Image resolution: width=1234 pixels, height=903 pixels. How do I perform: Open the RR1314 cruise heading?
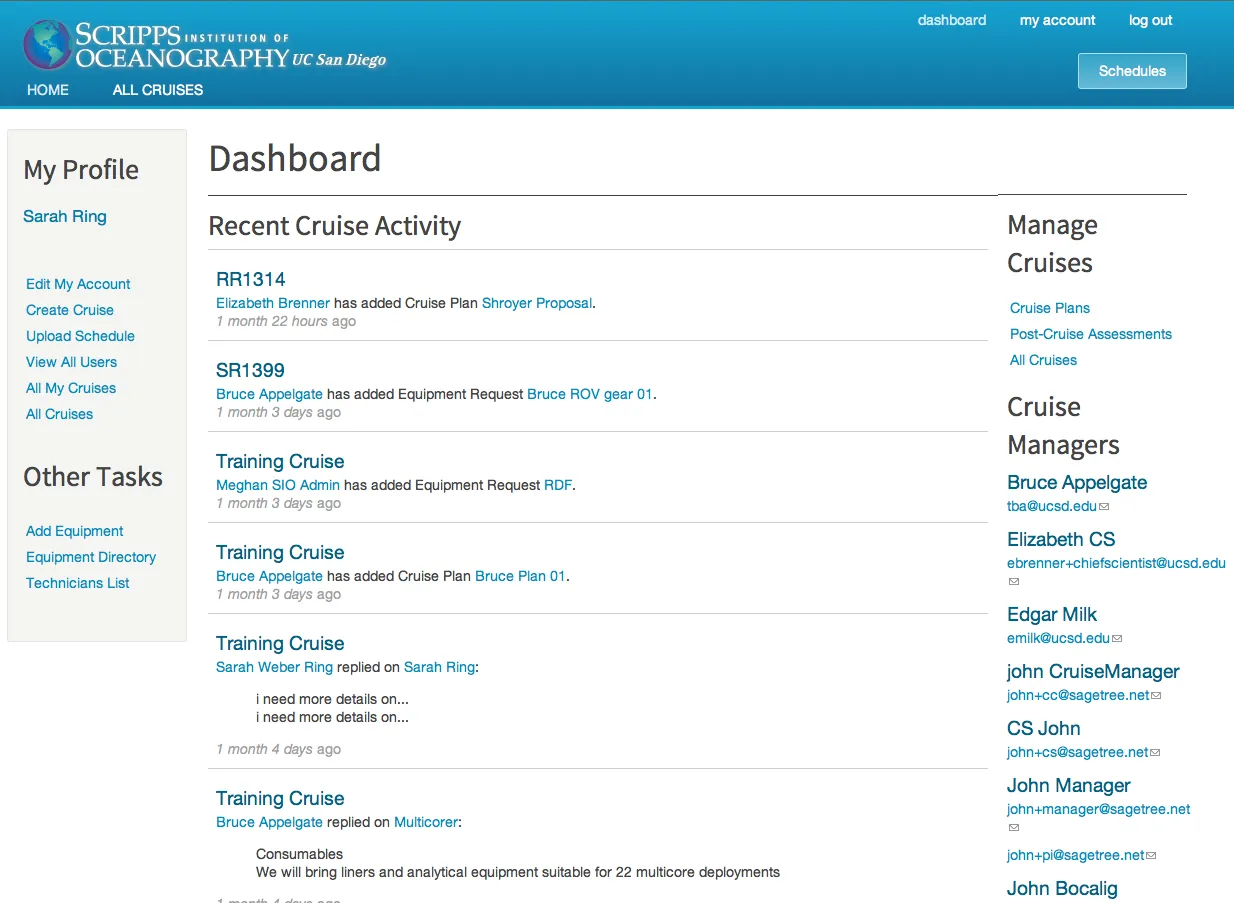point(251,280)
